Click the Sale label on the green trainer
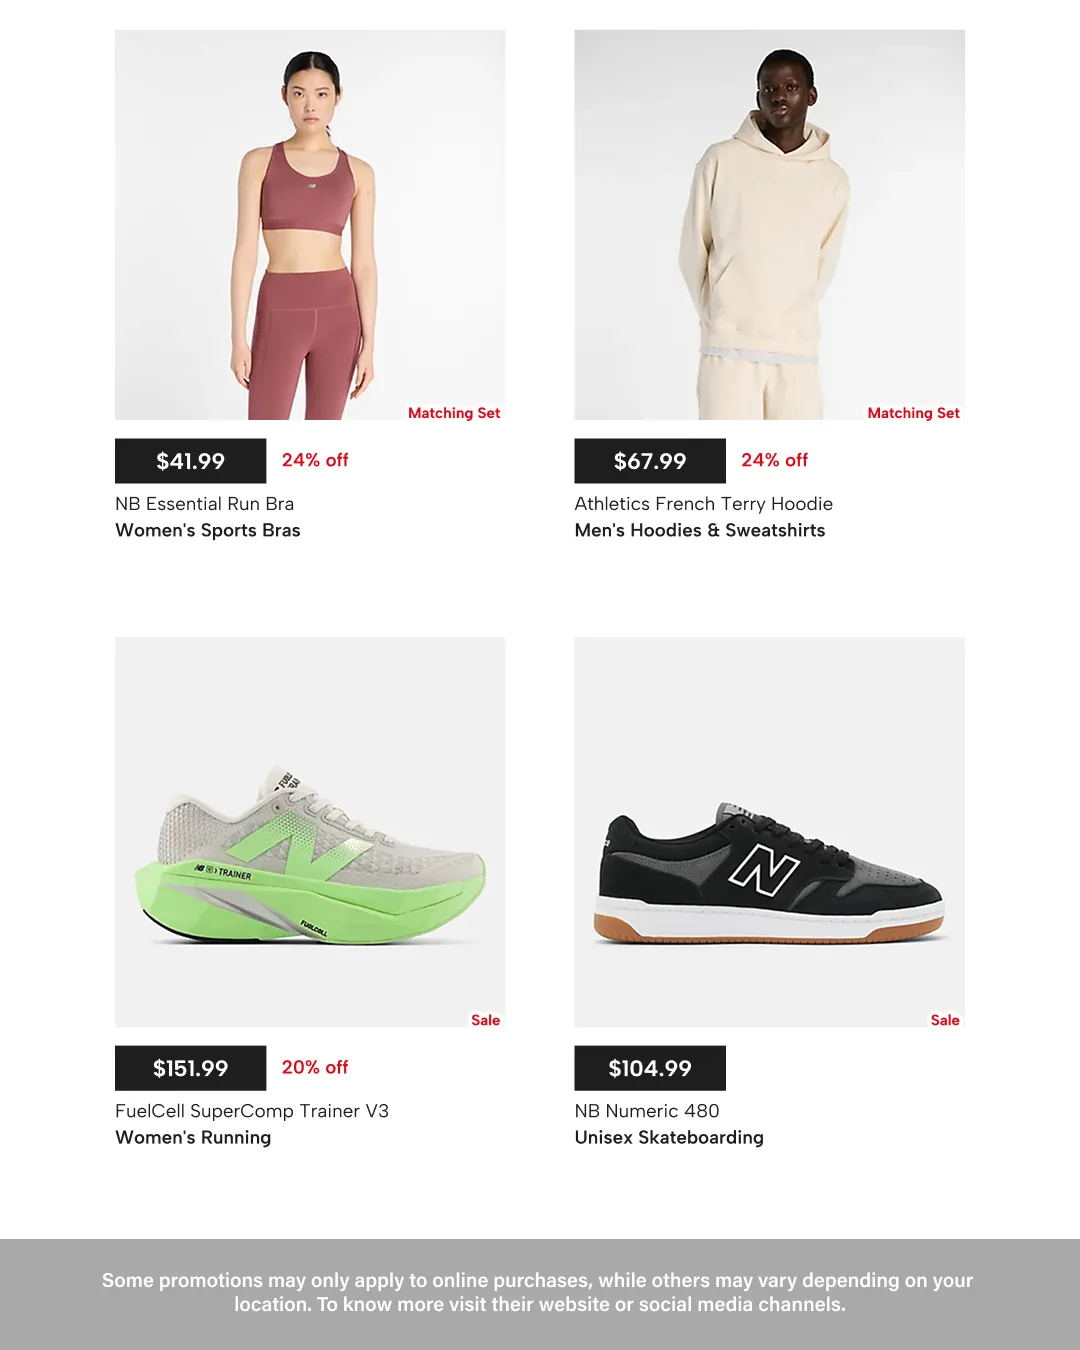 (486, 1020)
